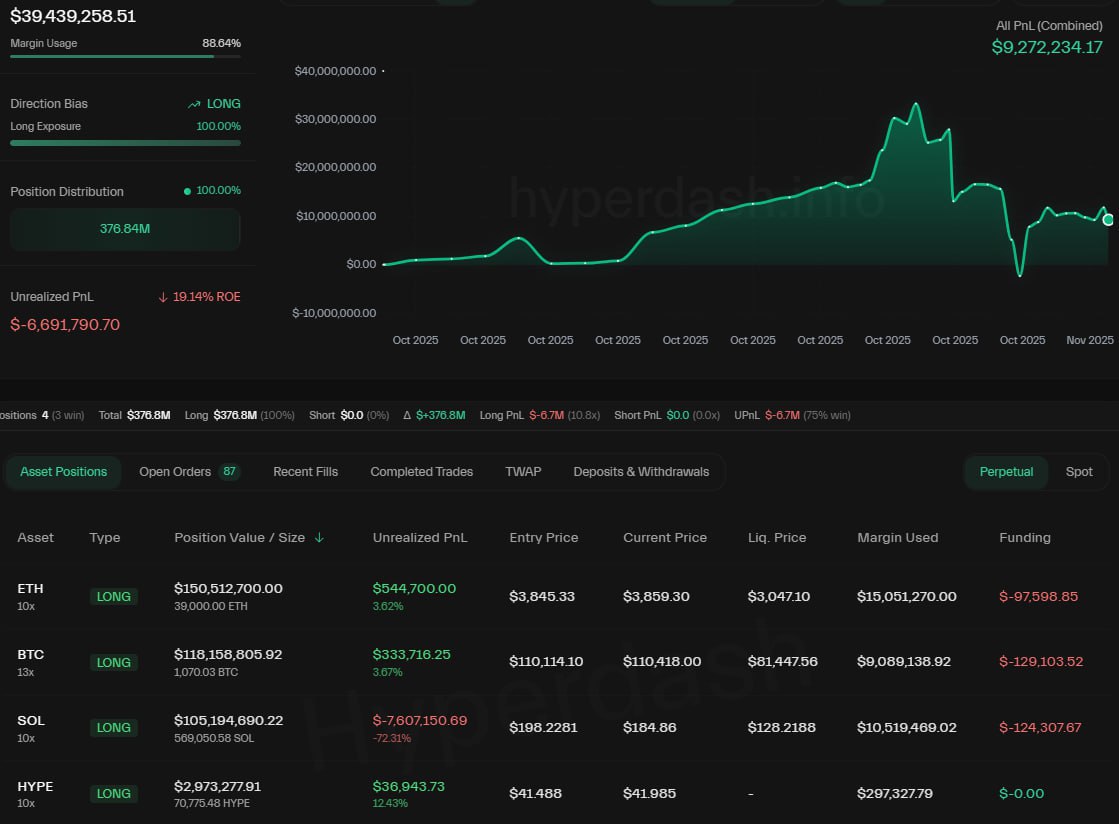
Task: Click the Margin Usage progress bar
Action: pos(125,56)
